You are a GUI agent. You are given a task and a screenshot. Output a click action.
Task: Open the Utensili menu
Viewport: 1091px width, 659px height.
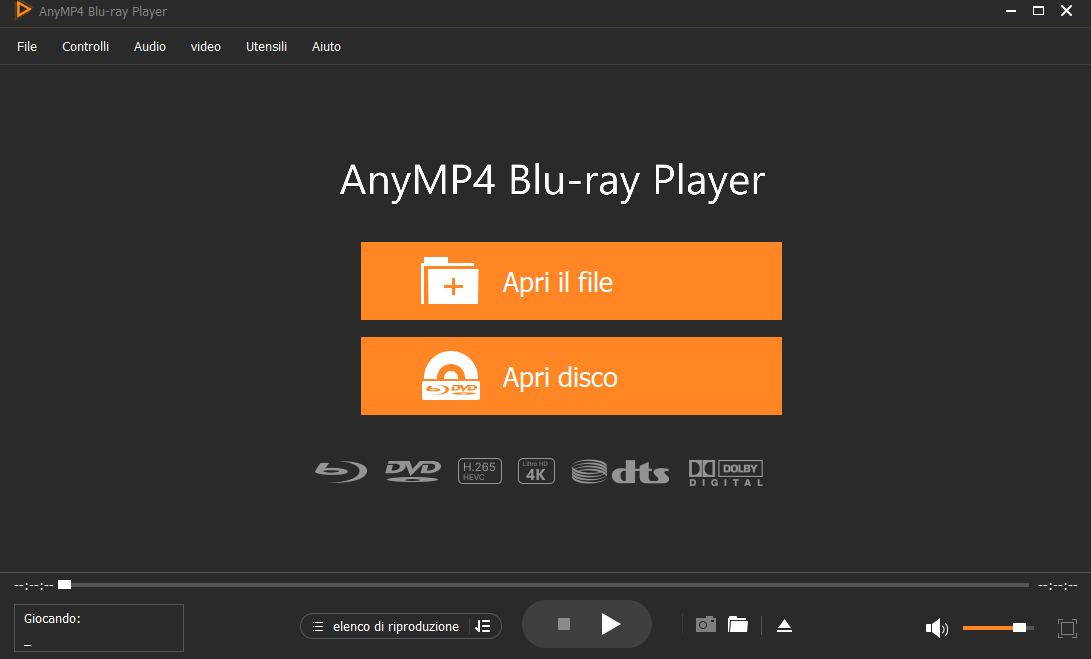coord(266,47)
